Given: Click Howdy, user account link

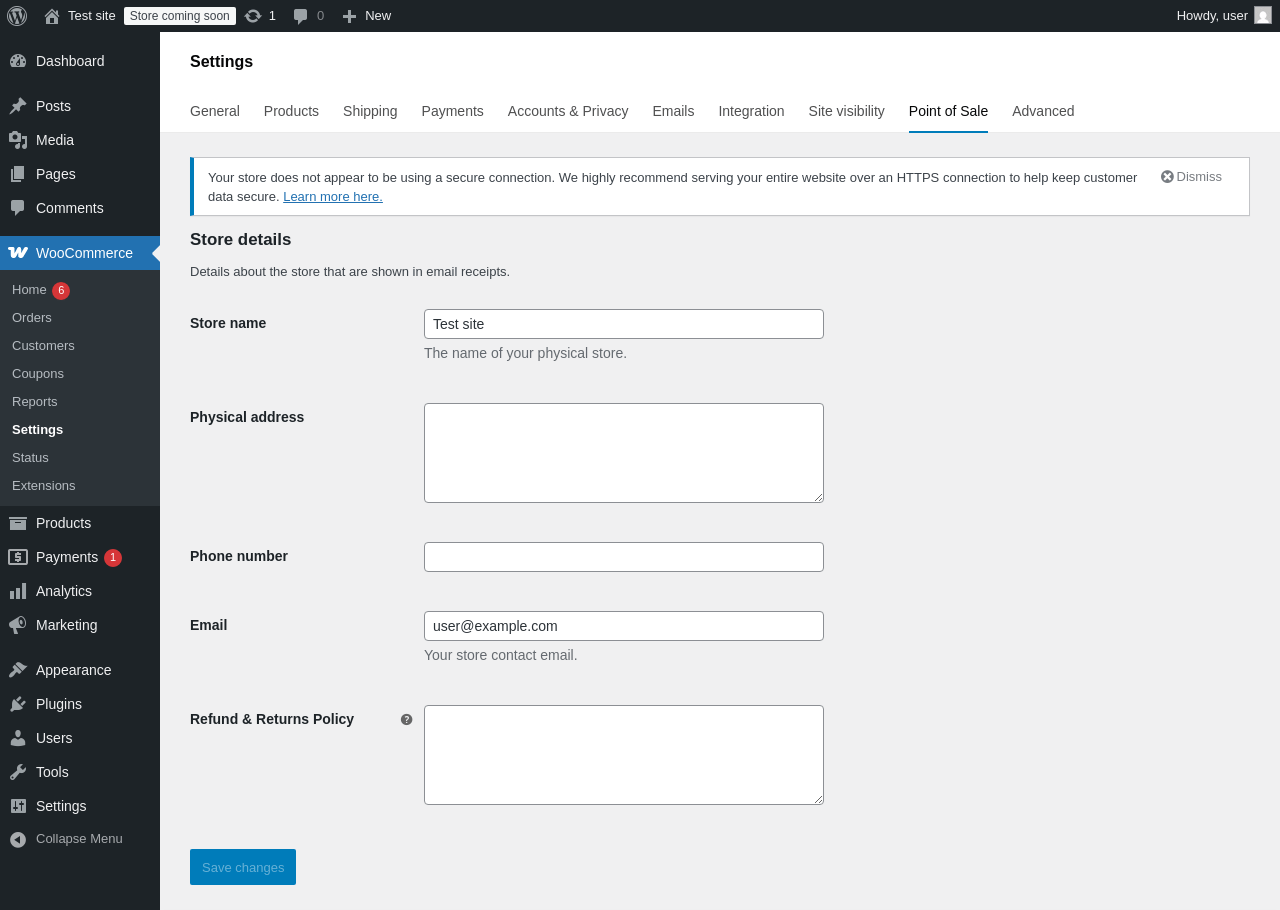Looking at the screenshot, I should point(1212,15).
